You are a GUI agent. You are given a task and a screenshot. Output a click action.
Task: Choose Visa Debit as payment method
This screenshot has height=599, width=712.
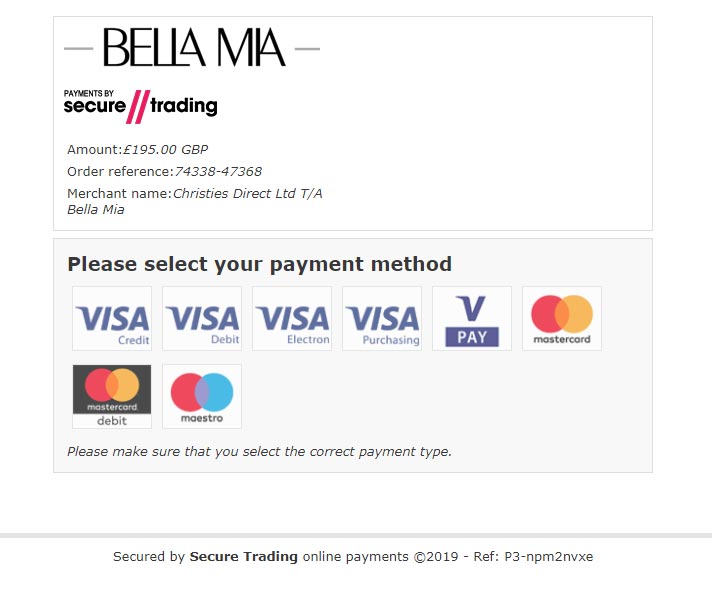202,318
